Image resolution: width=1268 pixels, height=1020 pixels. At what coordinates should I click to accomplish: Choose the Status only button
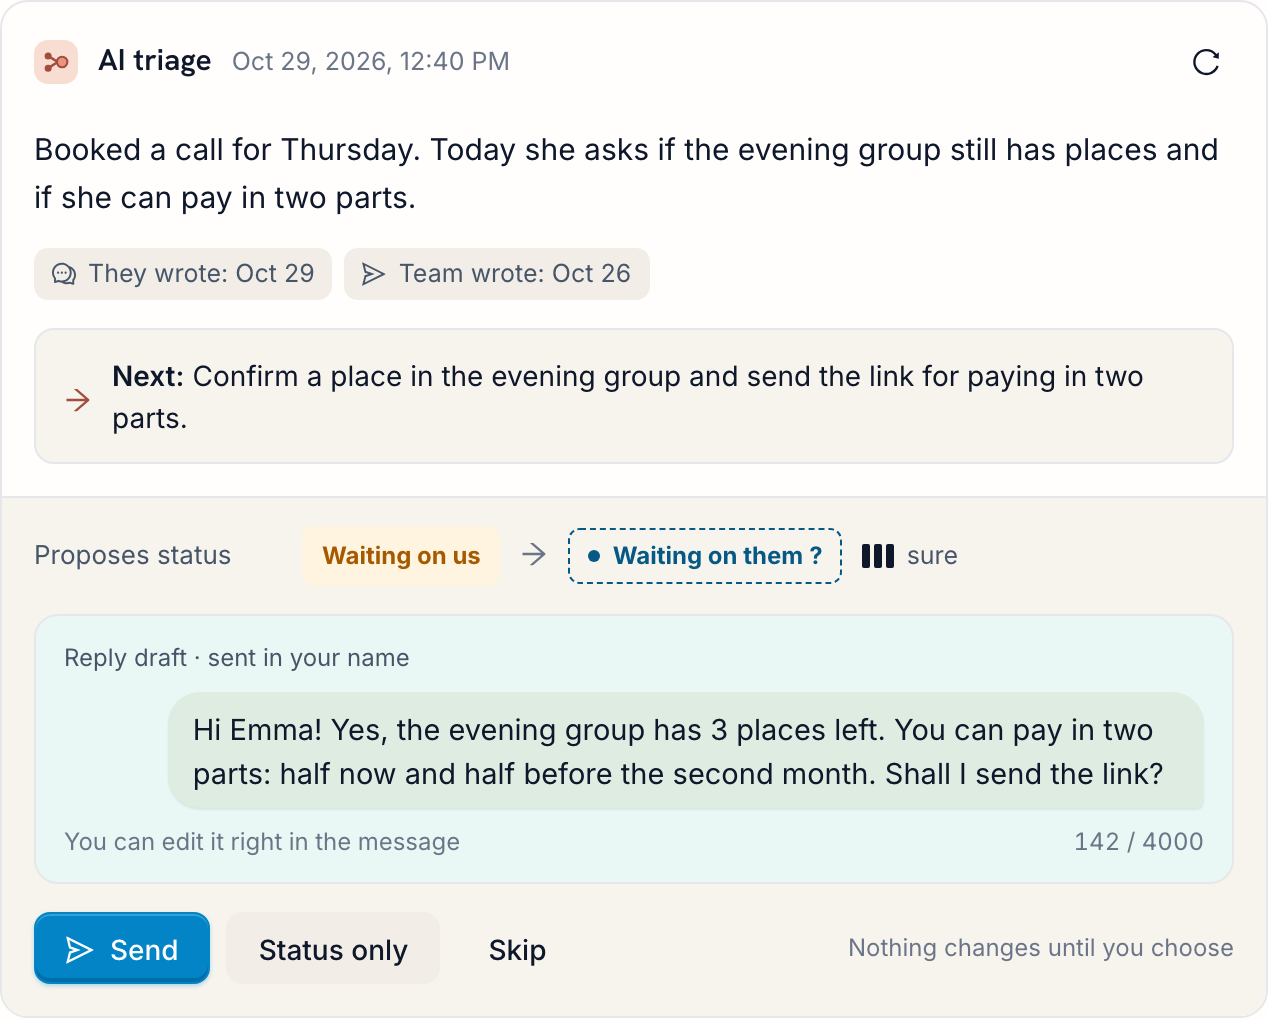333,949
